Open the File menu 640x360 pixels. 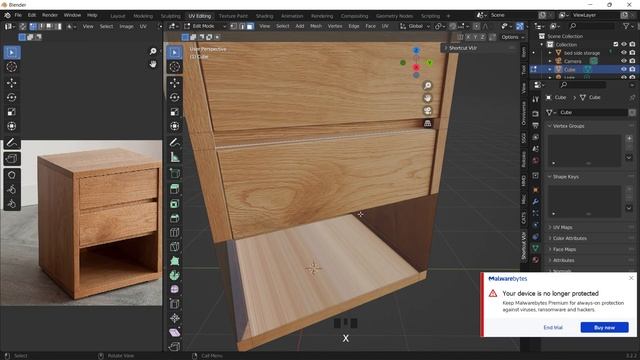[x=18, y=15]
